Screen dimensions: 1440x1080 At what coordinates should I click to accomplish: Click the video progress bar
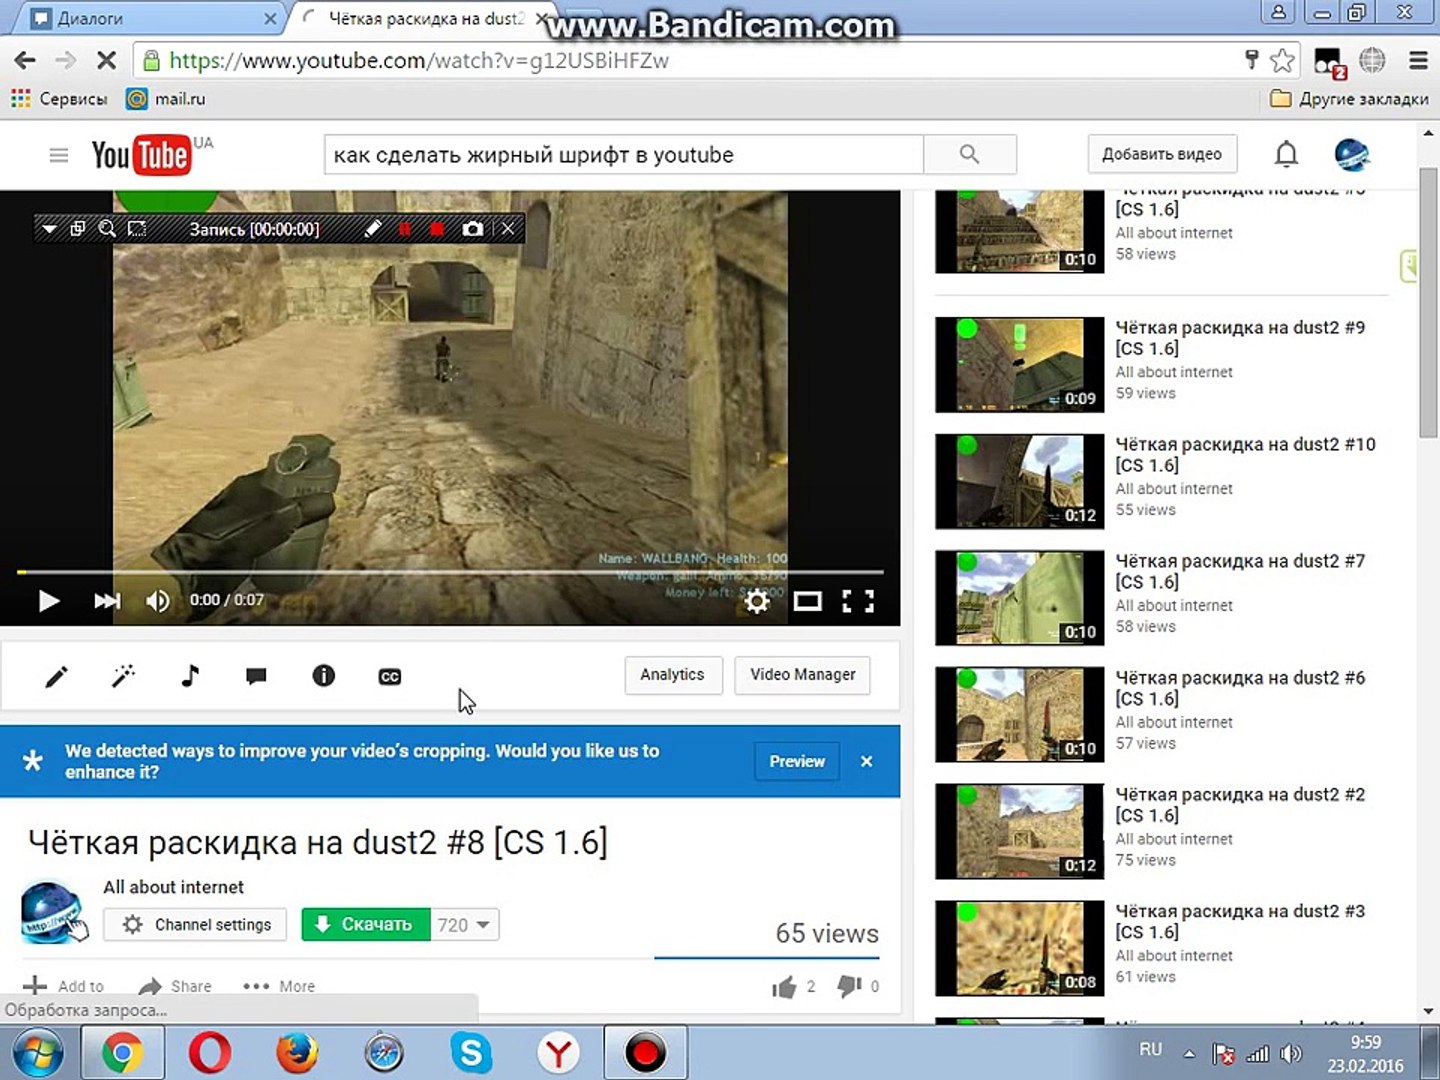[x=450, y=572]
